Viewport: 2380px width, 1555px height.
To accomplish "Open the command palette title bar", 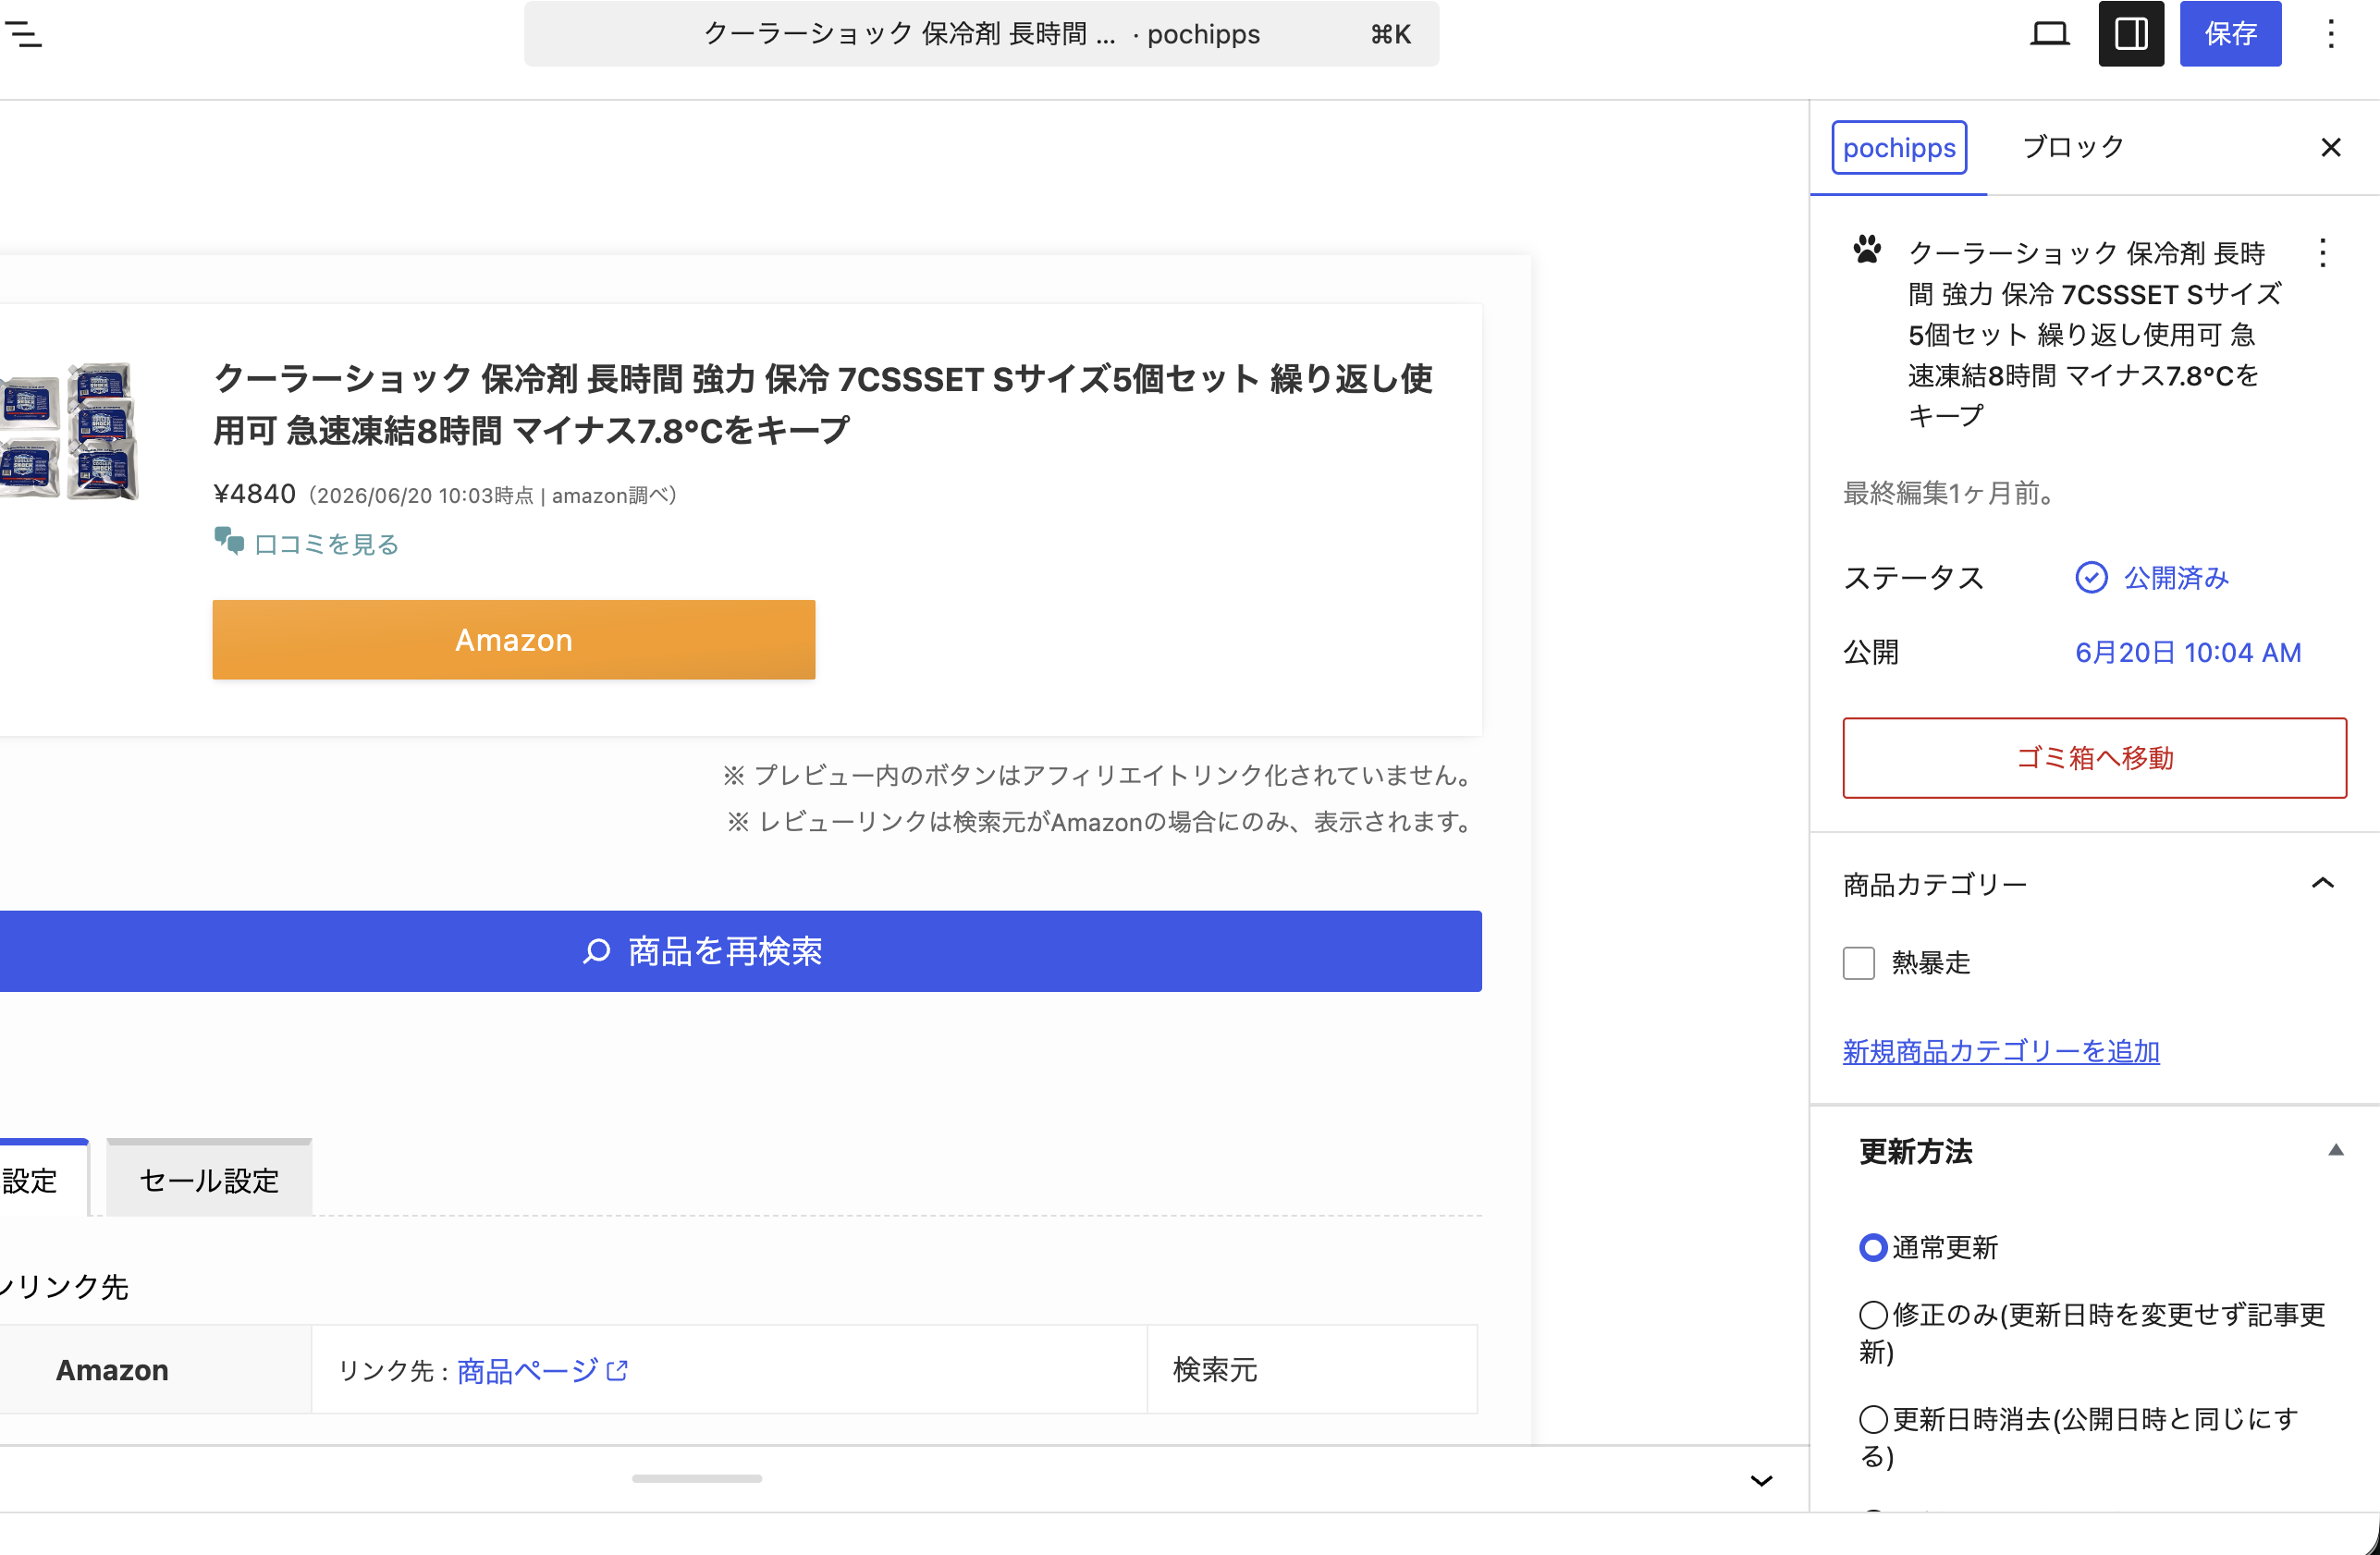I will pyautogui.click(x=981, y=34).
